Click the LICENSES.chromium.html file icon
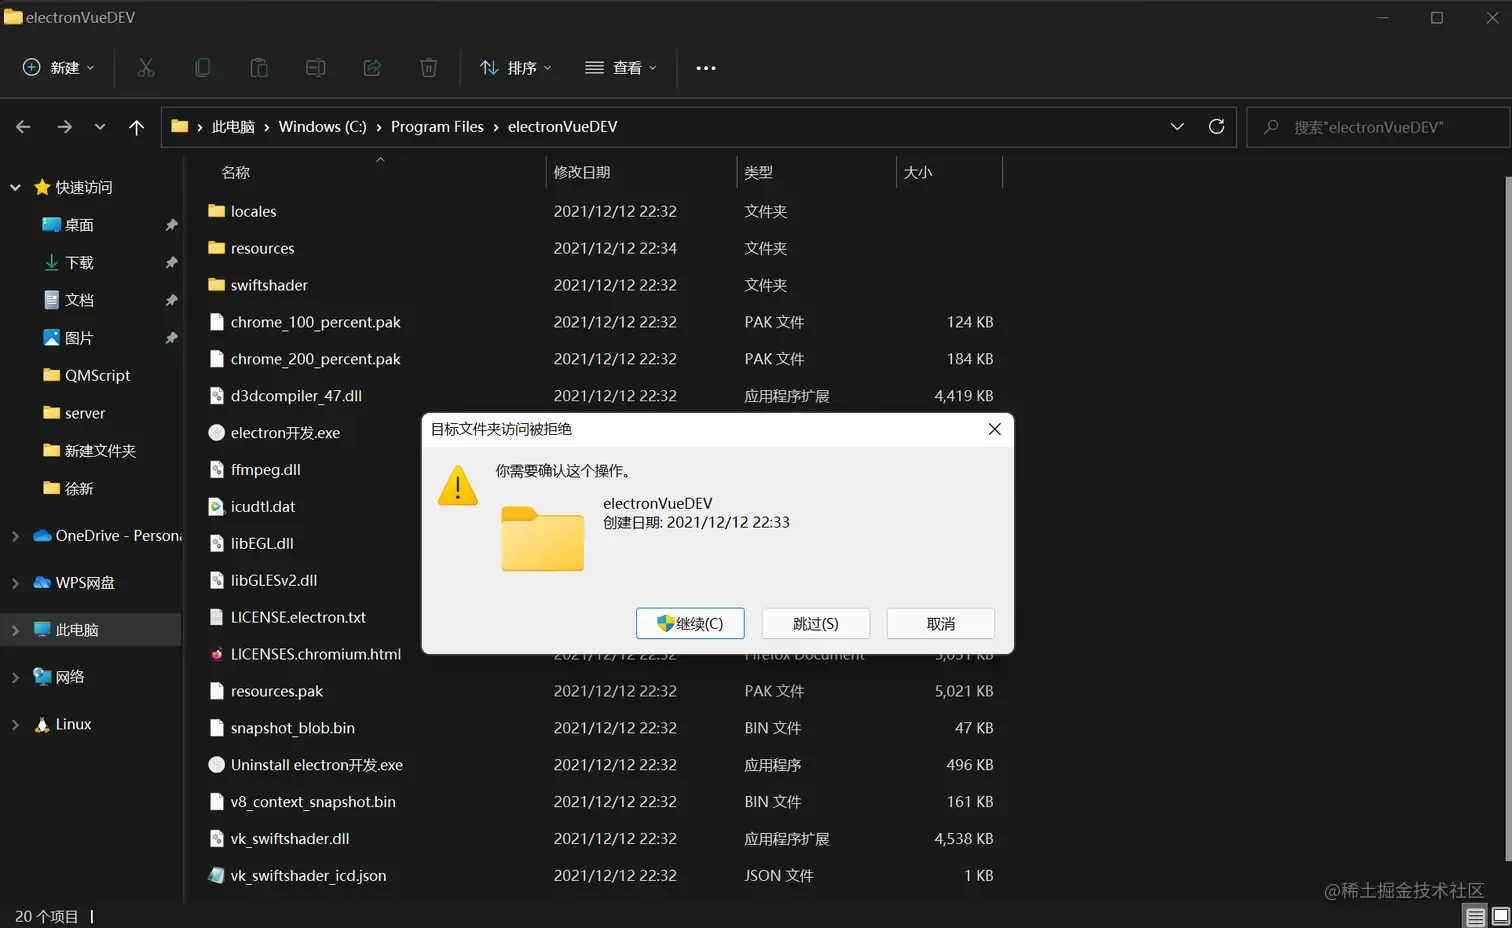Screen dimensions: 1512x928 pyautogui.click(x=216, y=654)
